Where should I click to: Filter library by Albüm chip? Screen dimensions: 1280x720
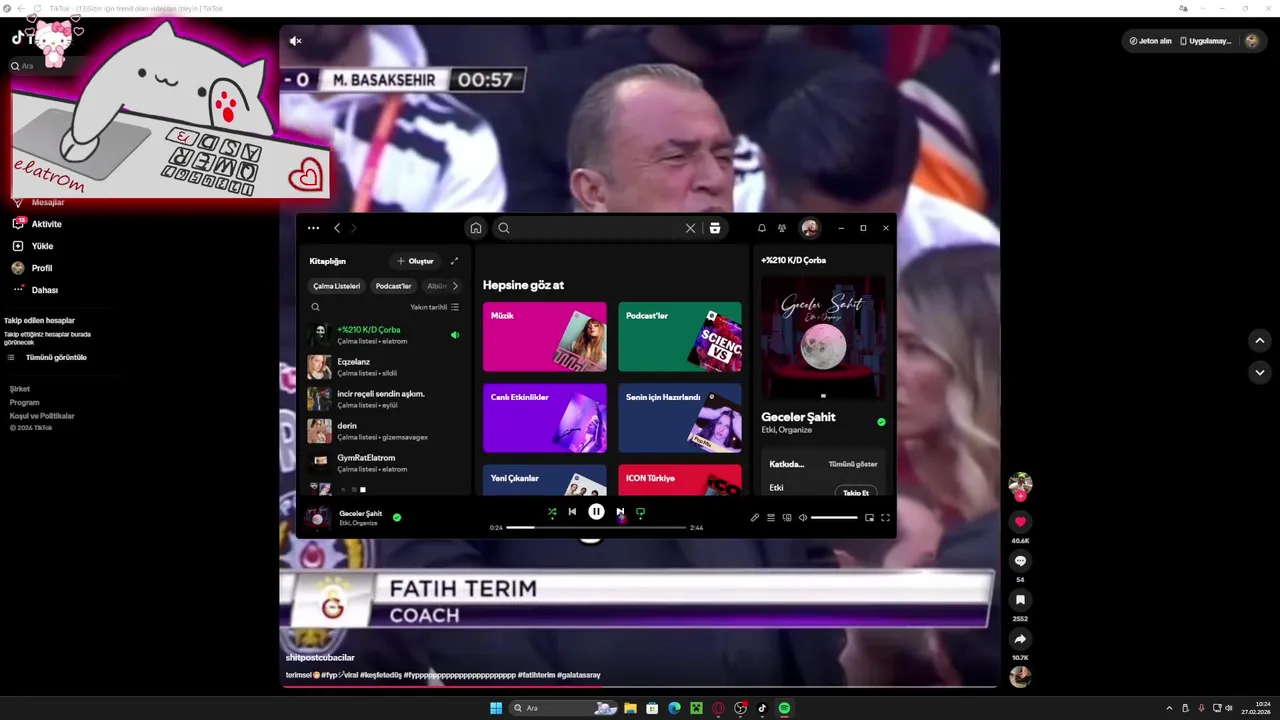(x=436, y=286)
